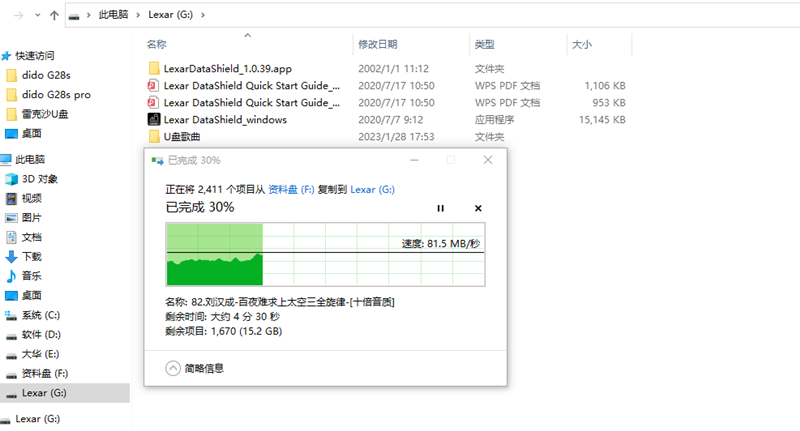This screenshot has width=800, height=431.
Task: Click file name U盘歌曲
Action: (182, 137)
